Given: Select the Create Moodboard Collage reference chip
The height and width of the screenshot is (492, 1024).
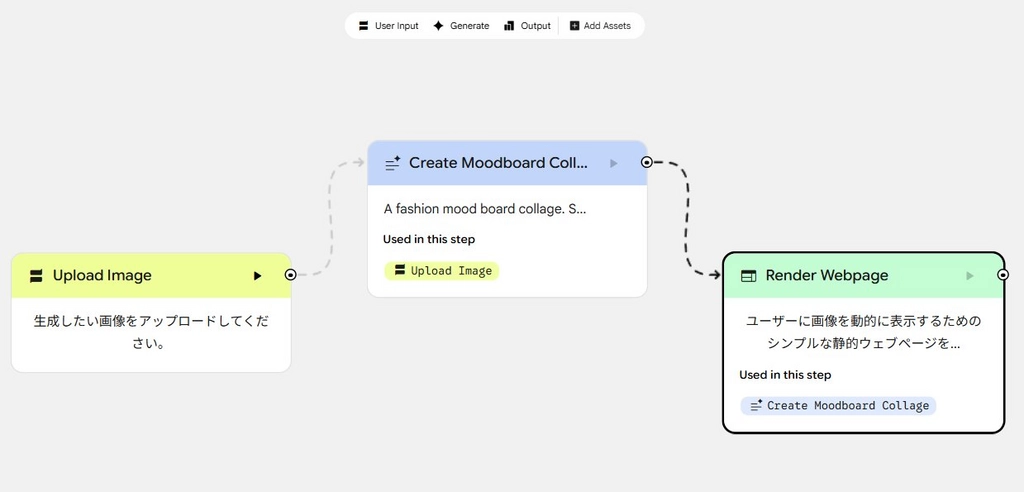Looking at the screenshot, I should click(x=838, y=405).
